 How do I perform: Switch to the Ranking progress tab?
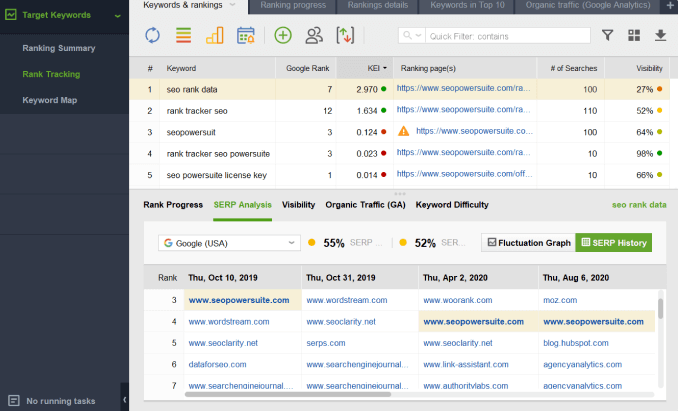click(x=293, y=5)
